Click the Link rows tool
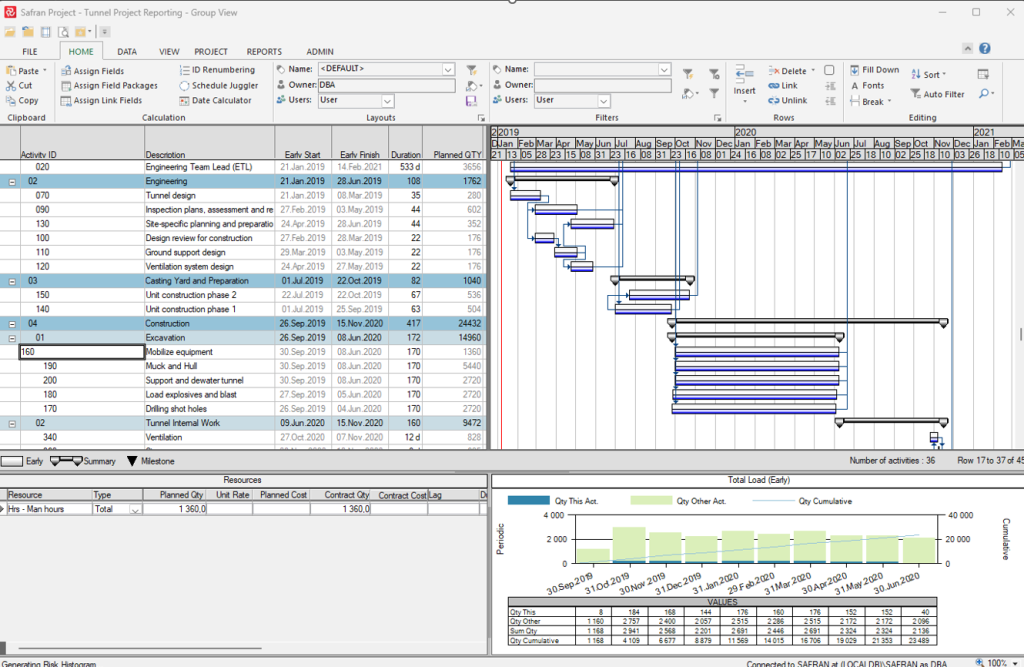The width and height of the screenshot is (1024, 667). (x=783, y=86)
